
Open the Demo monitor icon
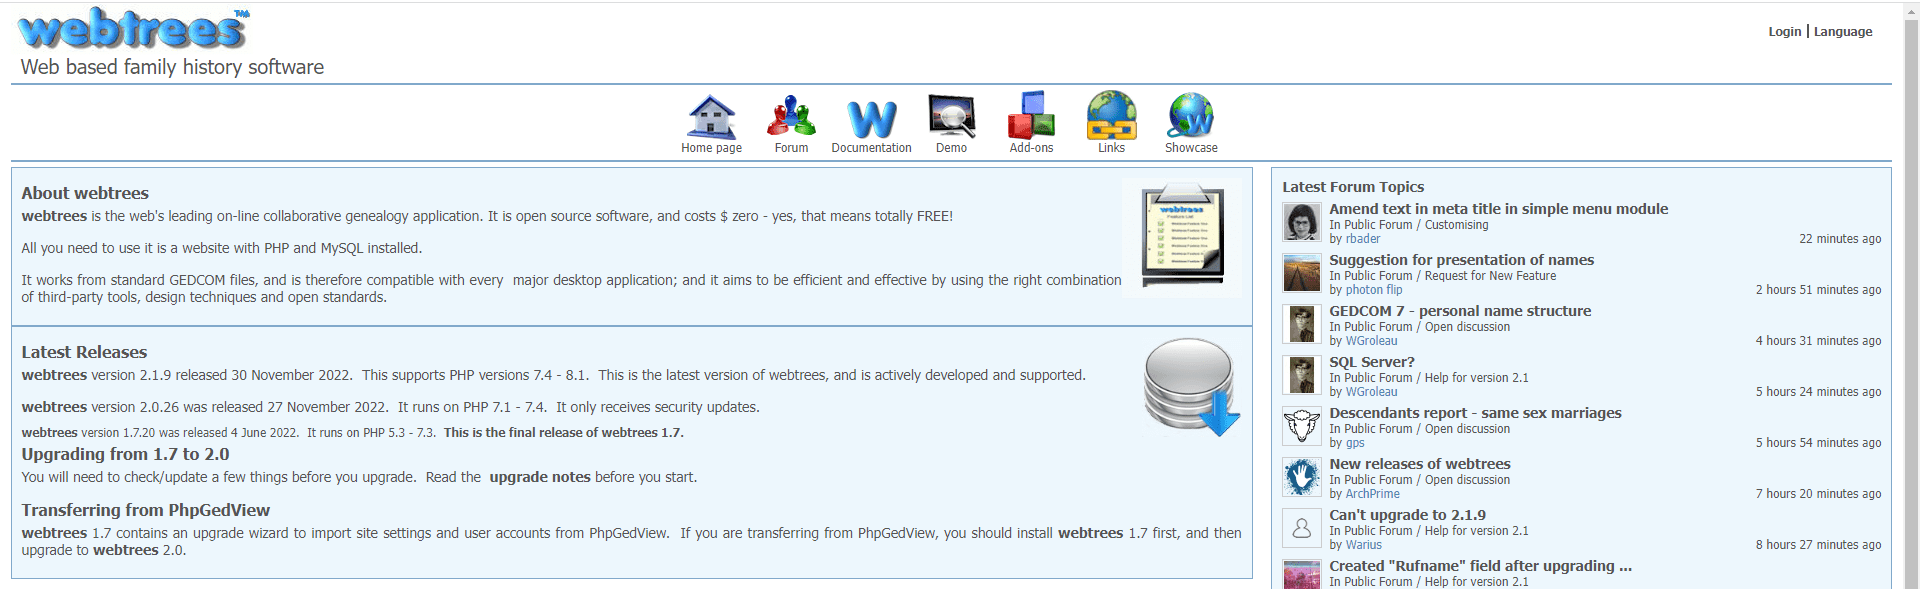(x=952, y=116)
